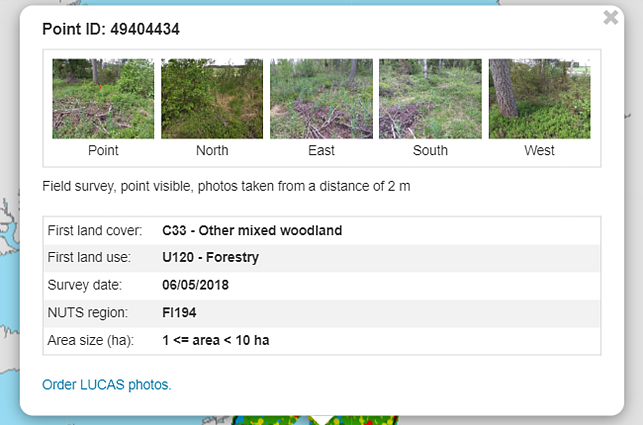Open the Point photo thumbnail
This screenshot has height=425, width=643.
[103, 98]
